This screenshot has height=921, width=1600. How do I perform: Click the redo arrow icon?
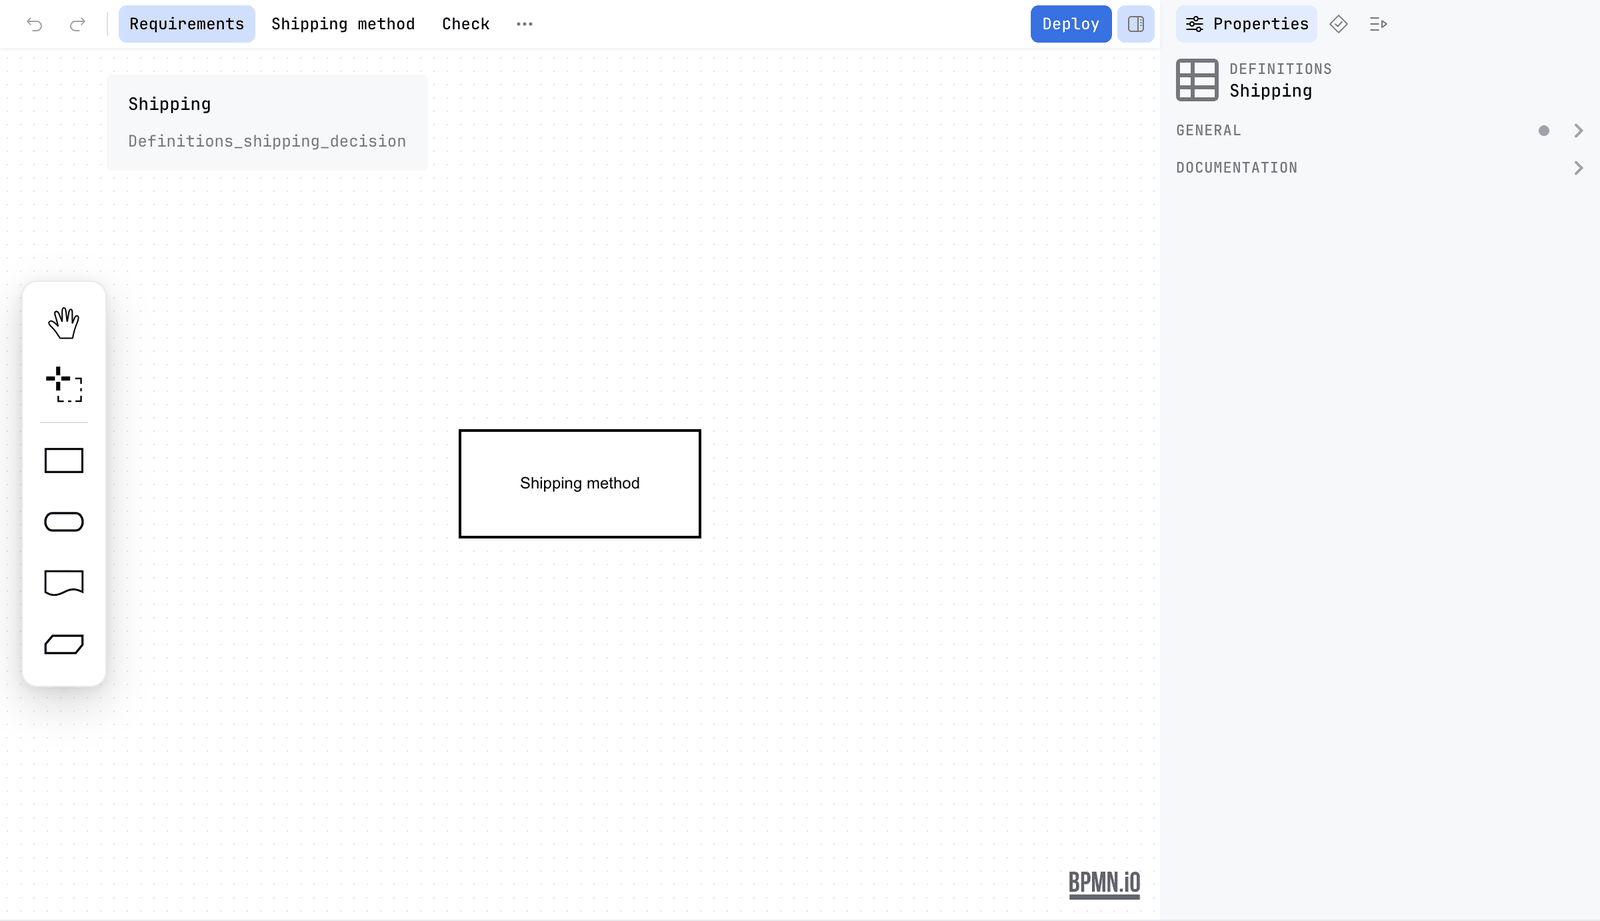coord(77,24)
